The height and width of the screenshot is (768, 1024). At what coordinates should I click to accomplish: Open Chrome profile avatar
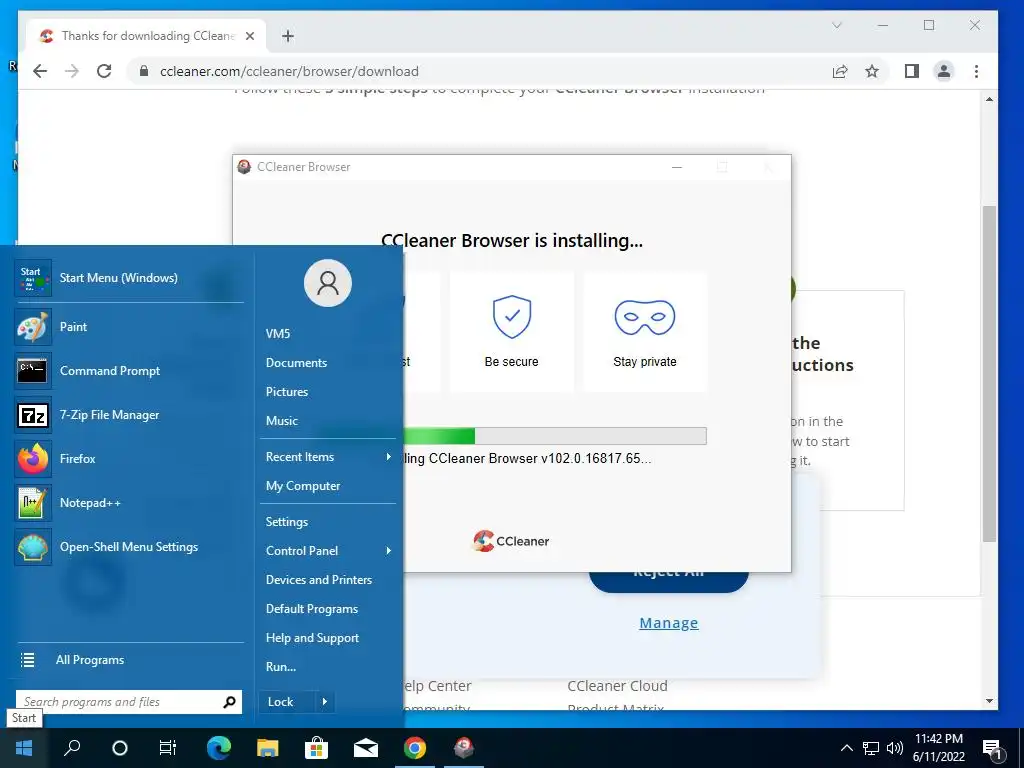[944, 71]
